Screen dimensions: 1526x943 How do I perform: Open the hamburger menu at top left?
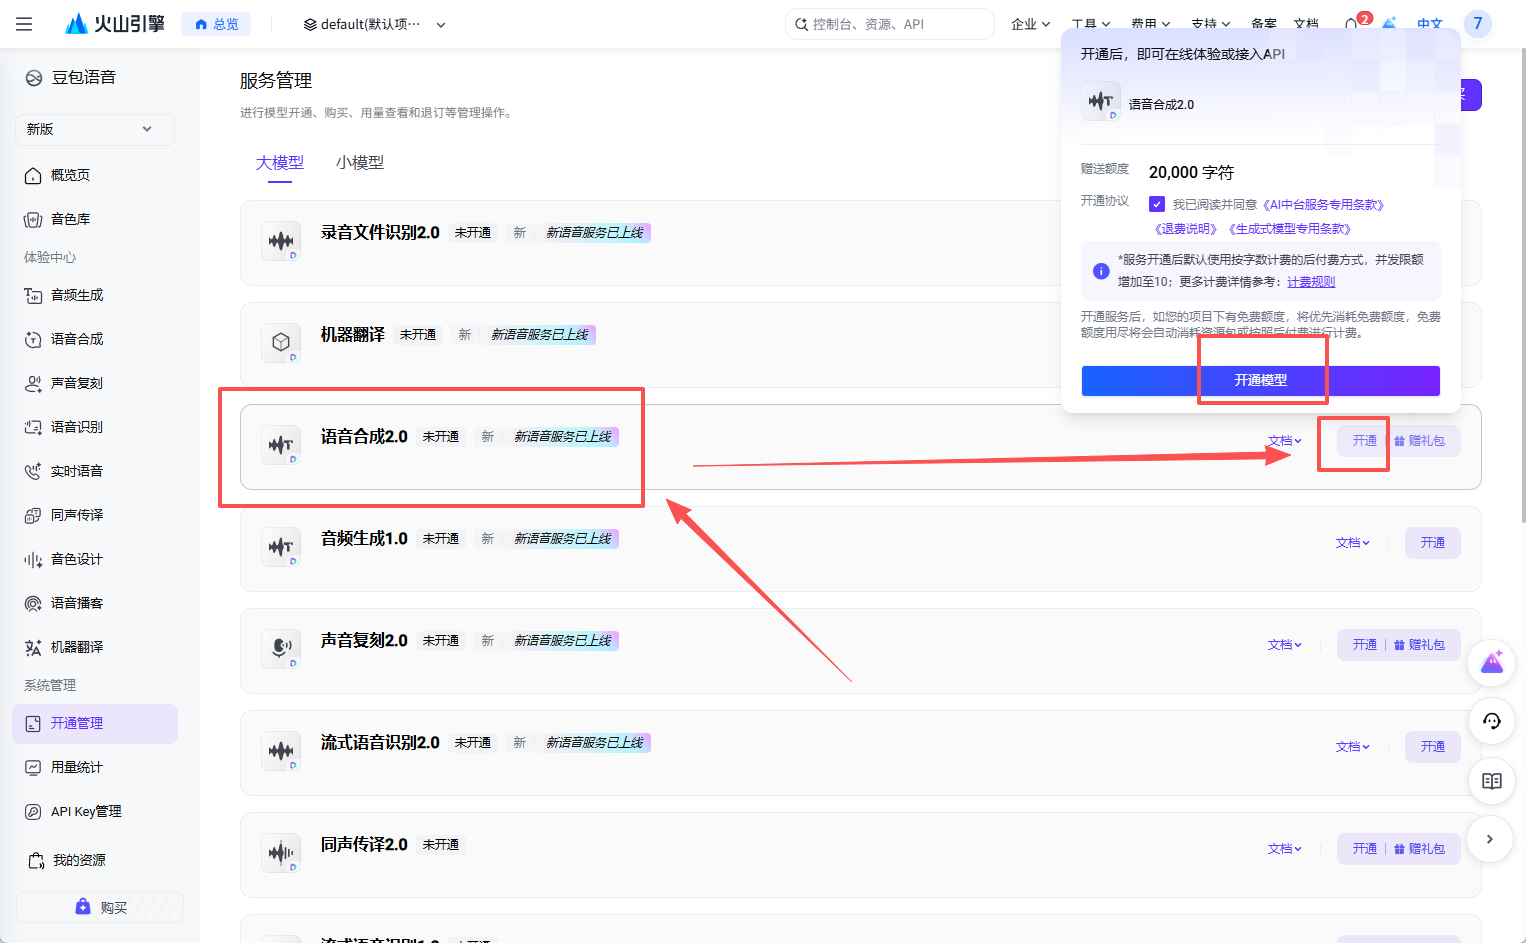(x=24, y=24)
